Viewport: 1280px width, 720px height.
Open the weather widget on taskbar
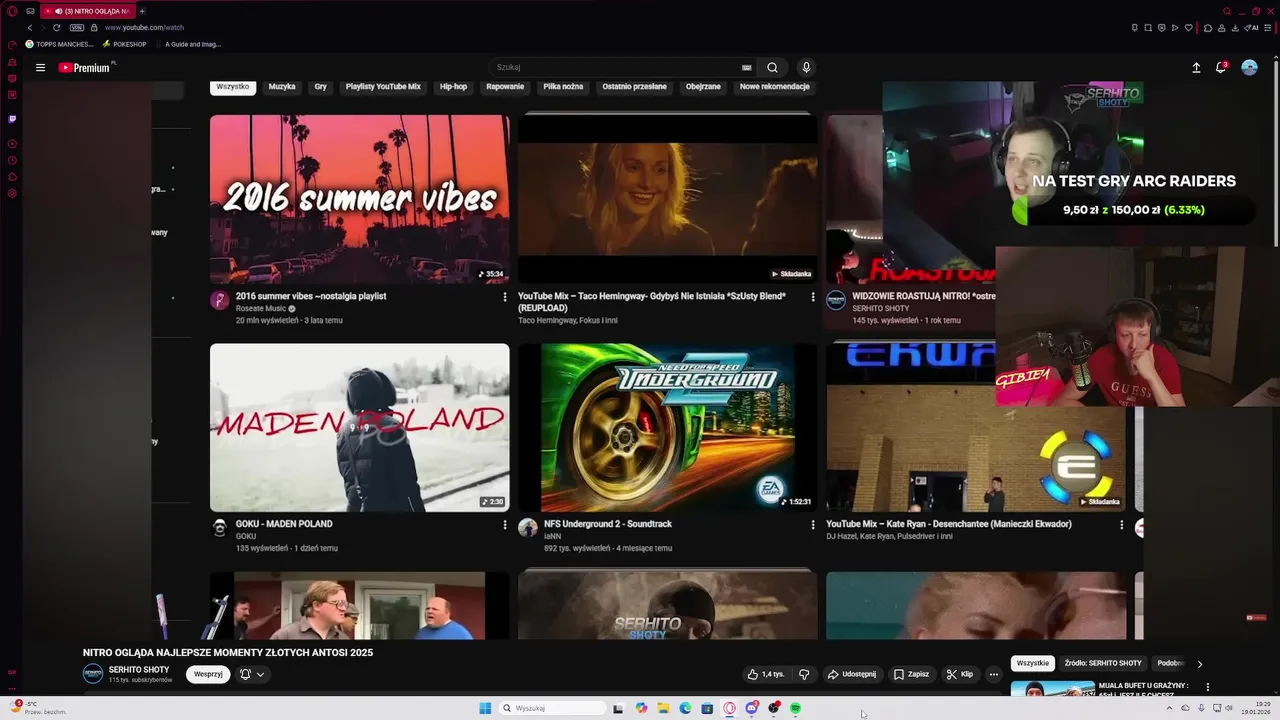(x=38, y=708)
